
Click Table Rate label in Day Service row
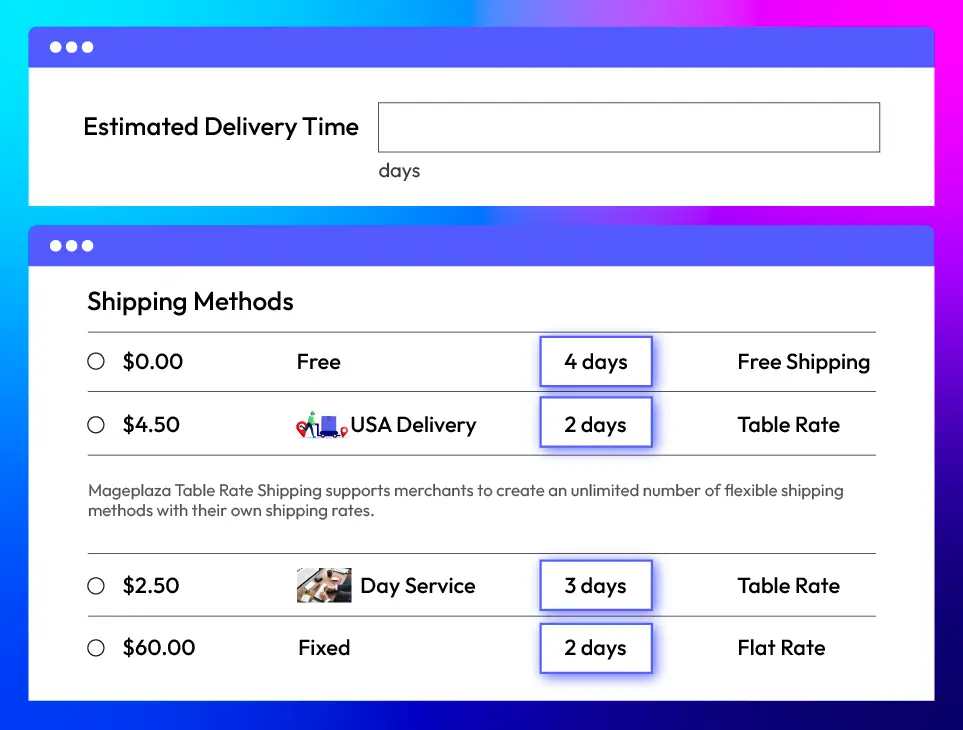pyautogui.click(x=789, y=586)
